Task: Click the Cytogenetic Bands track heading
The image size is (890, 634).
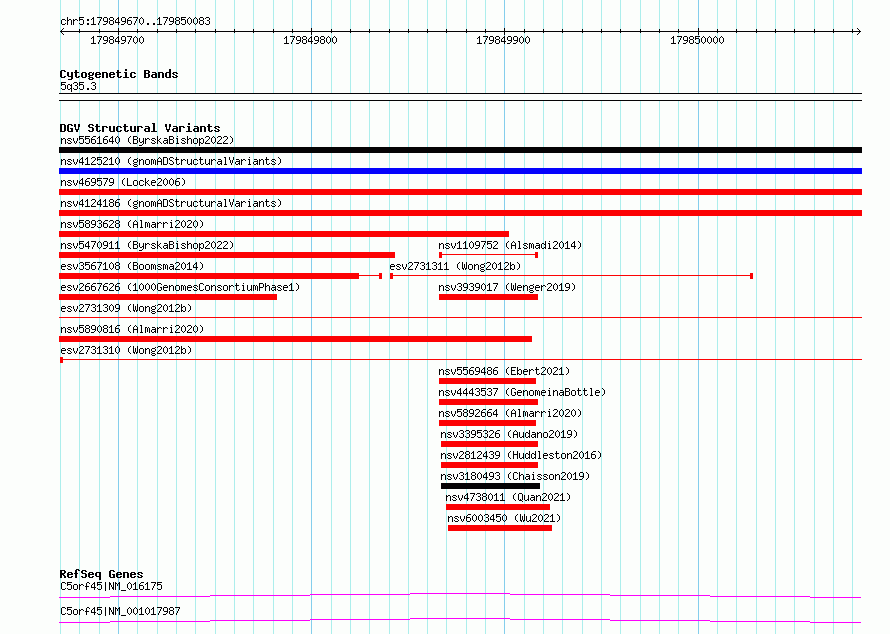Action: 119,74
